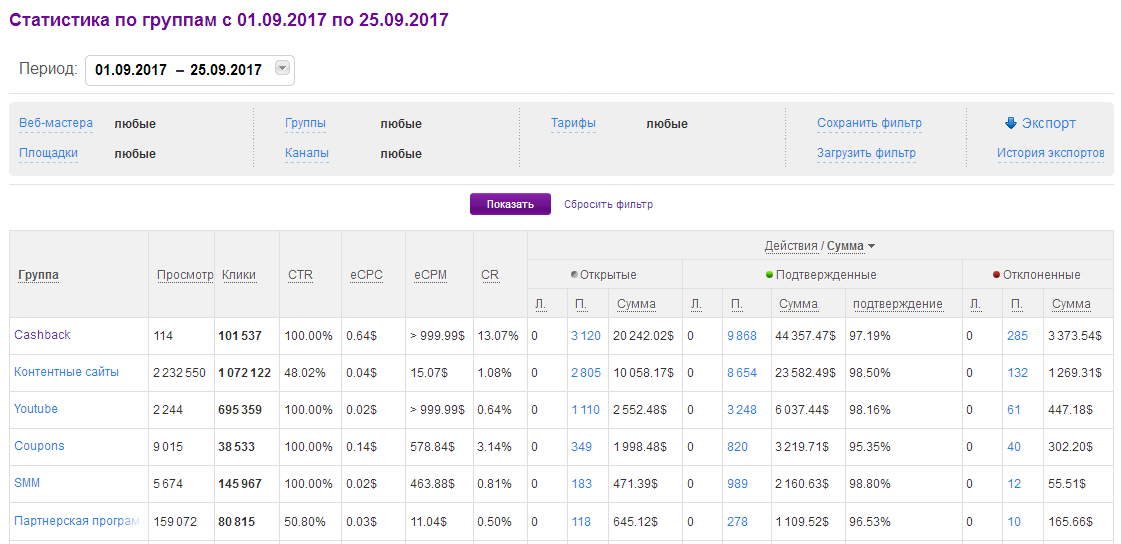Image resolution: width=1121 pixels, height=544 pixels.
Task: Click the date range input field
Action: pyautogui.click(x=178, y=70)
